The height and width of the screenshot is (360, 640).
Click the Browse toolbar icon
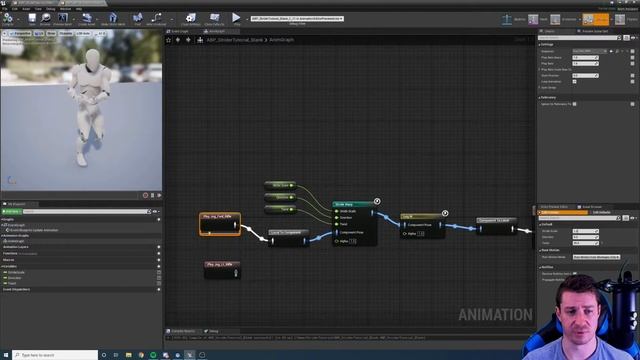[x=45, y=18]
